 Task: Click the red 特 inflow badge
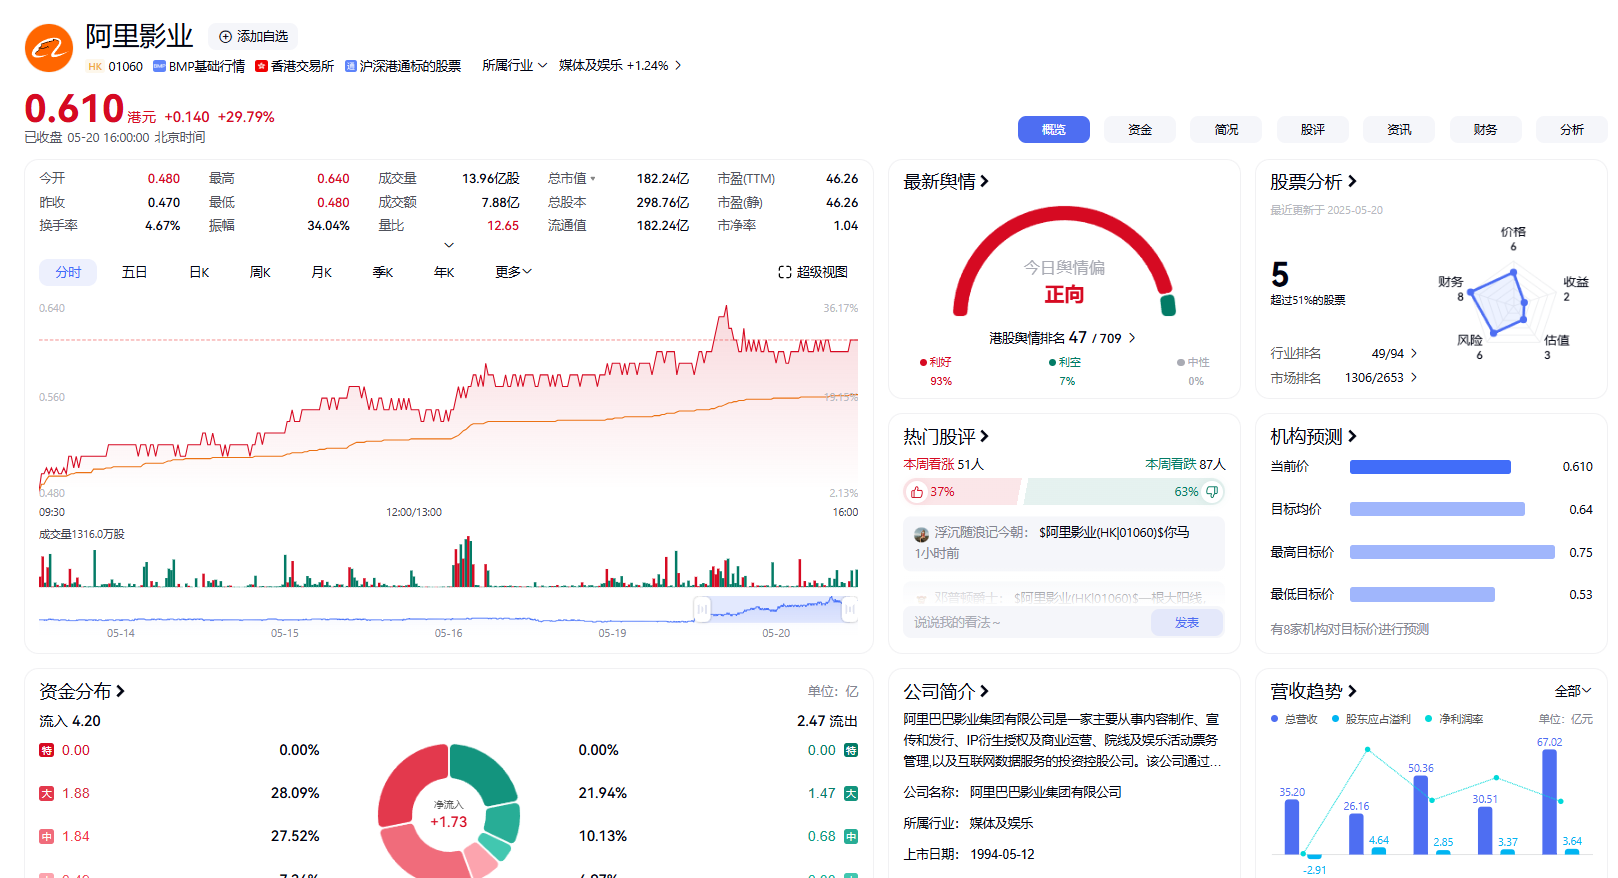point(46,750)
